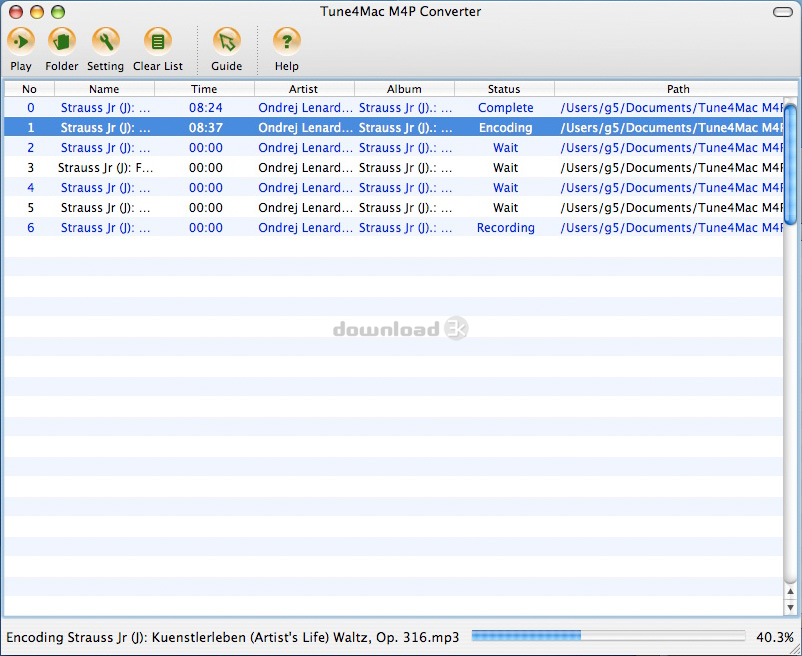This screenshot has width=802, height=656.
Task: Sort by the No column header
Action: 29,89
